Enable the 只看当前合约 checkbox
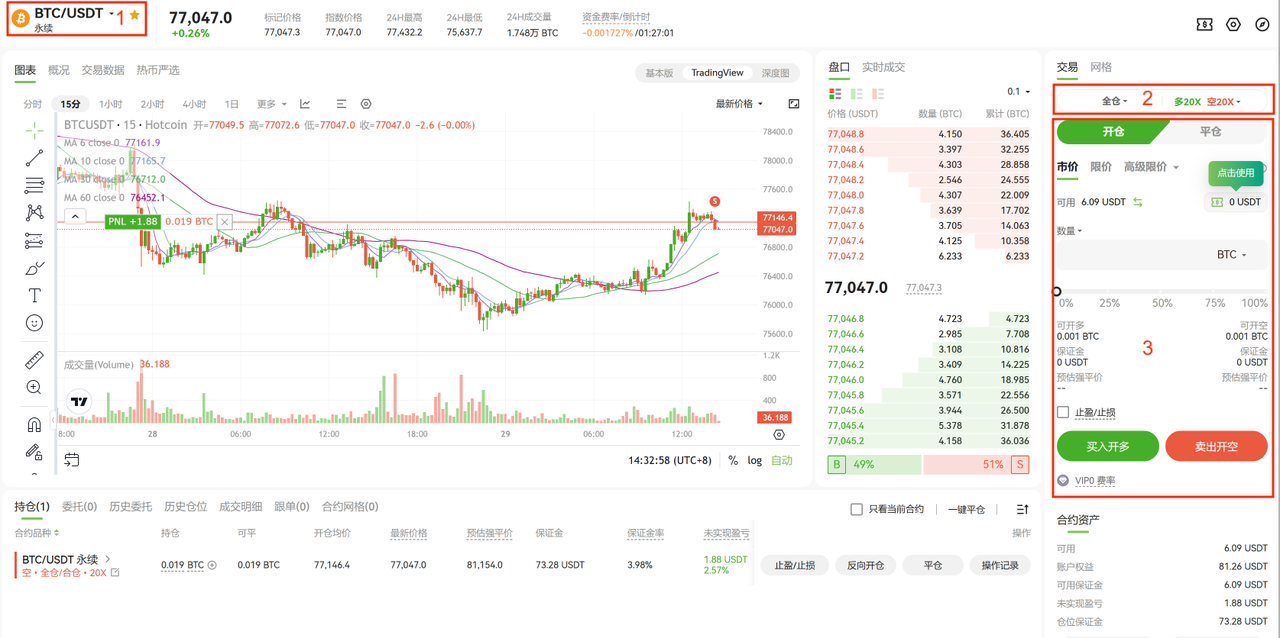Image resolution: width=1280 pixels, height=638 pixels. tap(856, 509)
